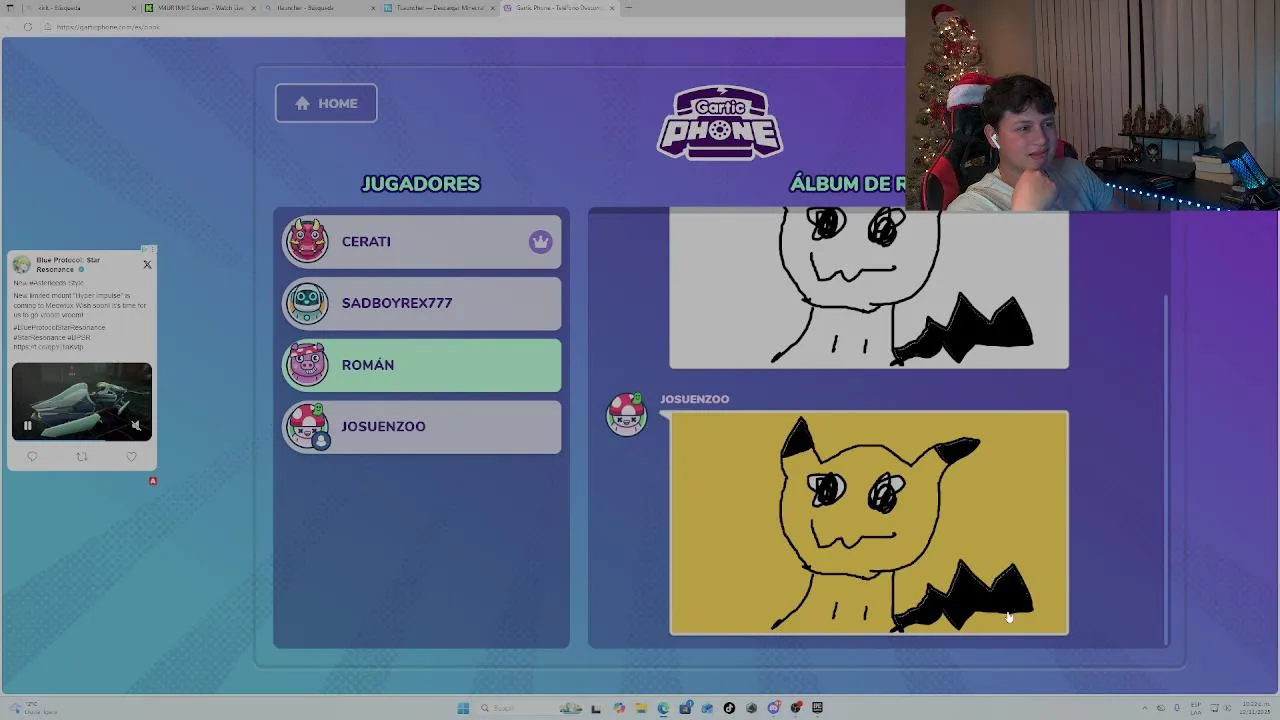Open the white Mimikyu drawing above

[x=869, y=288]
